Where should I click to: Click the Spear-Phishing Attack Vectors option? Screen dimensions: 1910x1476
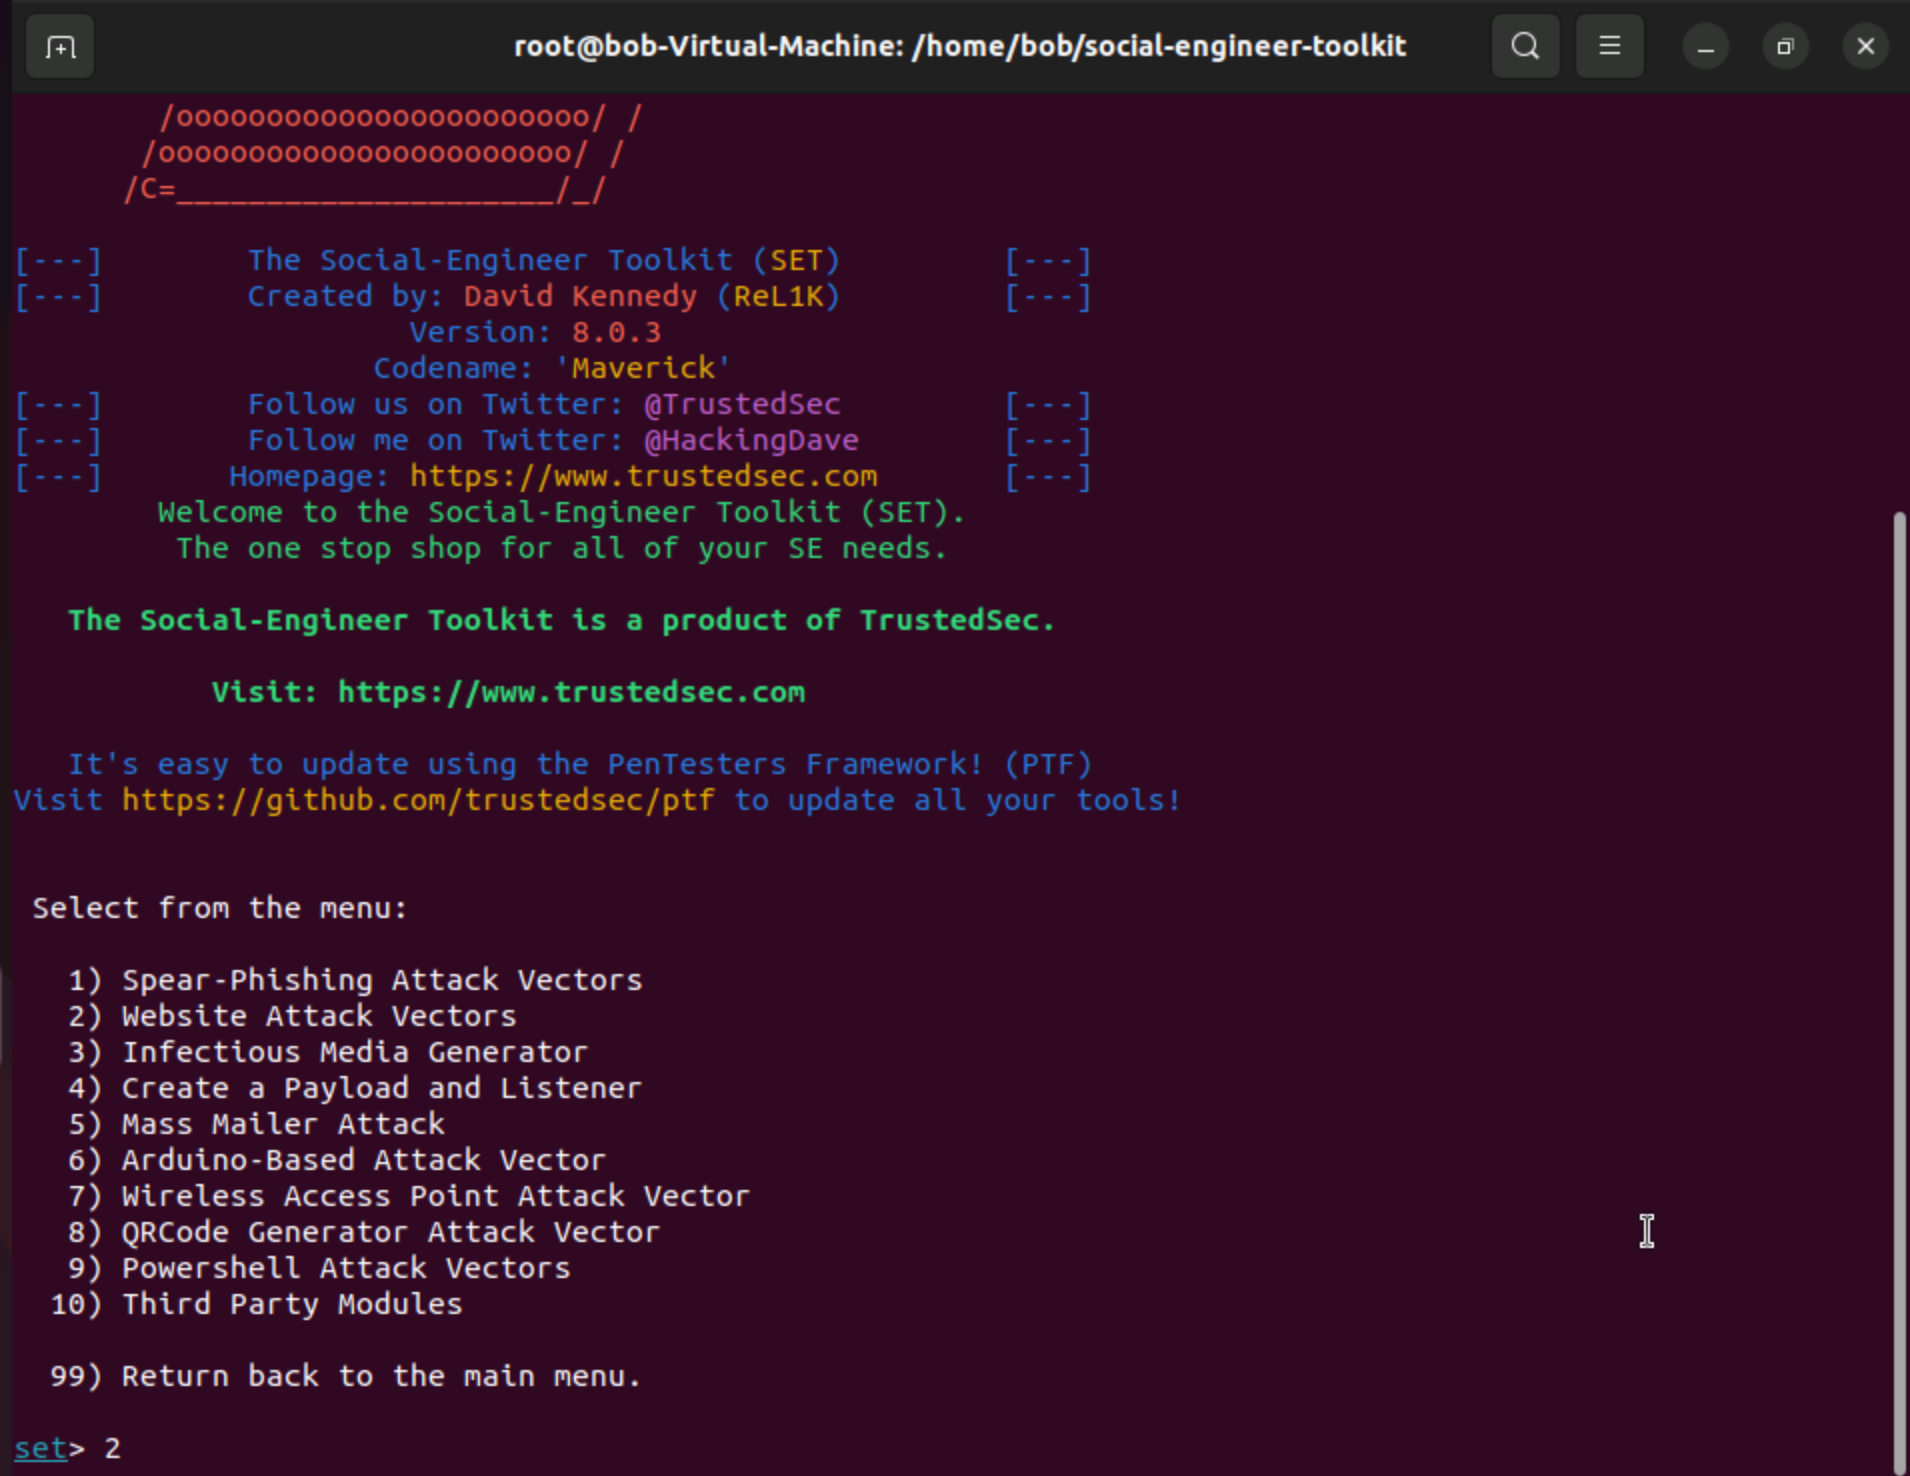coord(381,980)
